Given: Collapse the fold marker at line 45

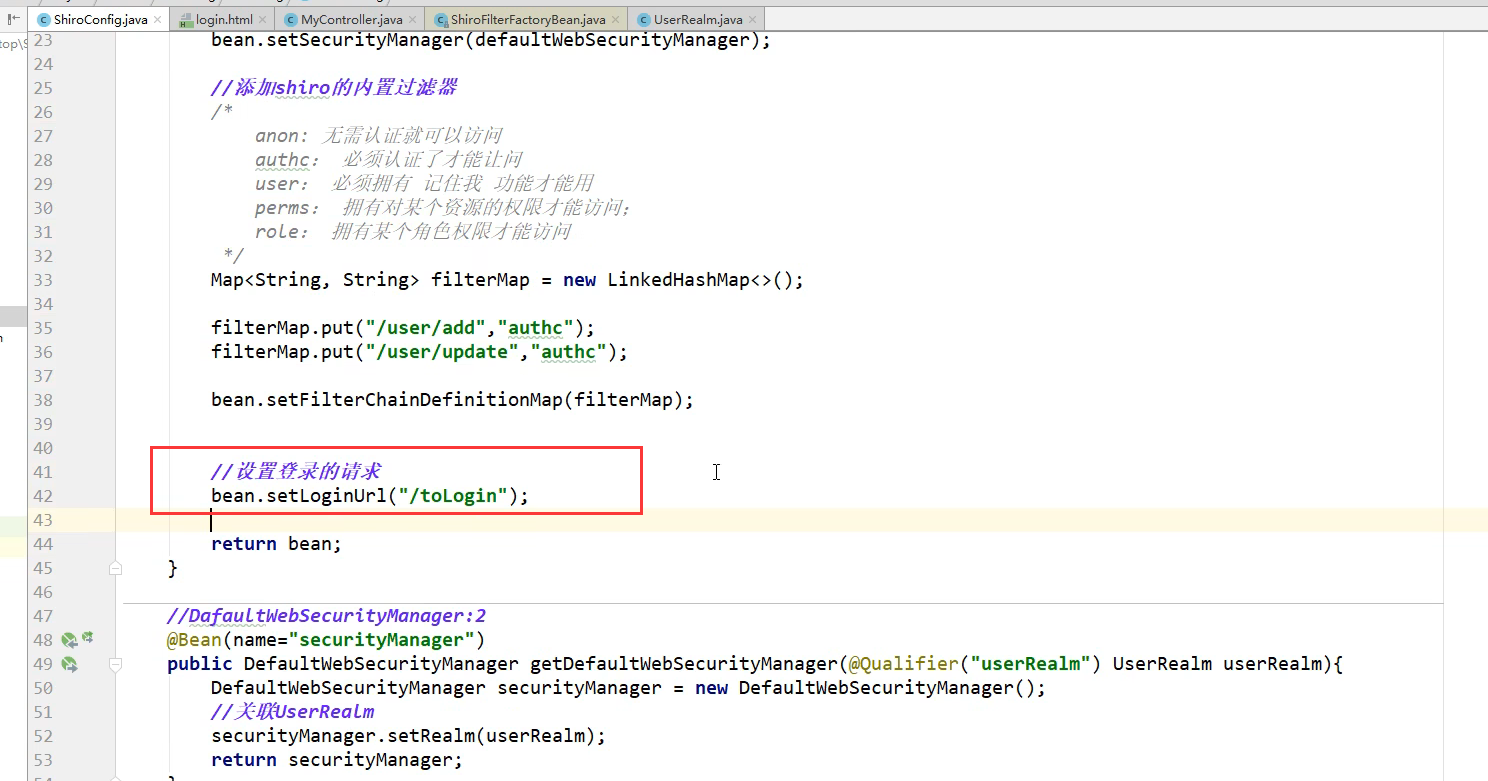Looking at the screenshot, I should 115,568.
